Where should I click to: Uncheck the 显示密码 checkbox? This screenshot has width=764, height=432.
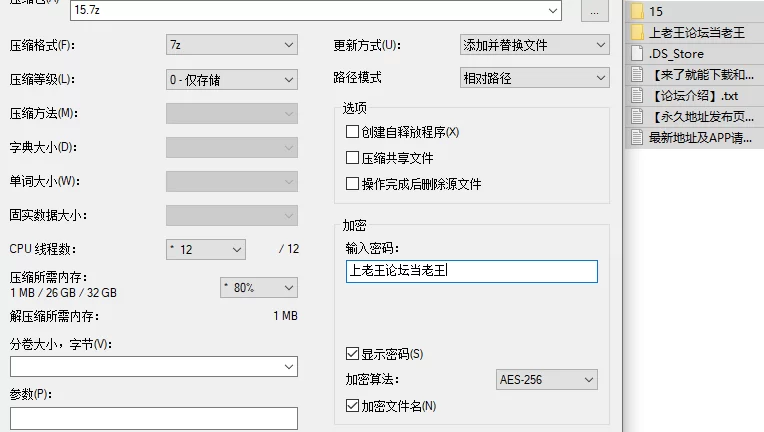pyautogui.click(x=352, y=354)
